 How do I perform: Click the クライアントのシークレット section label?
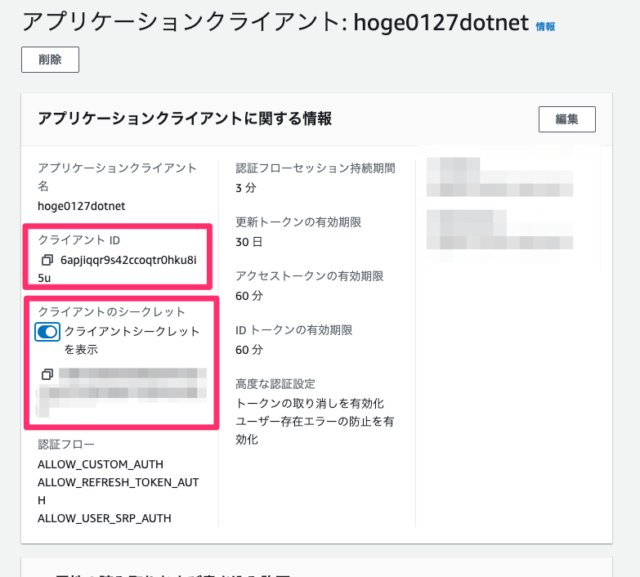(111, 312)
